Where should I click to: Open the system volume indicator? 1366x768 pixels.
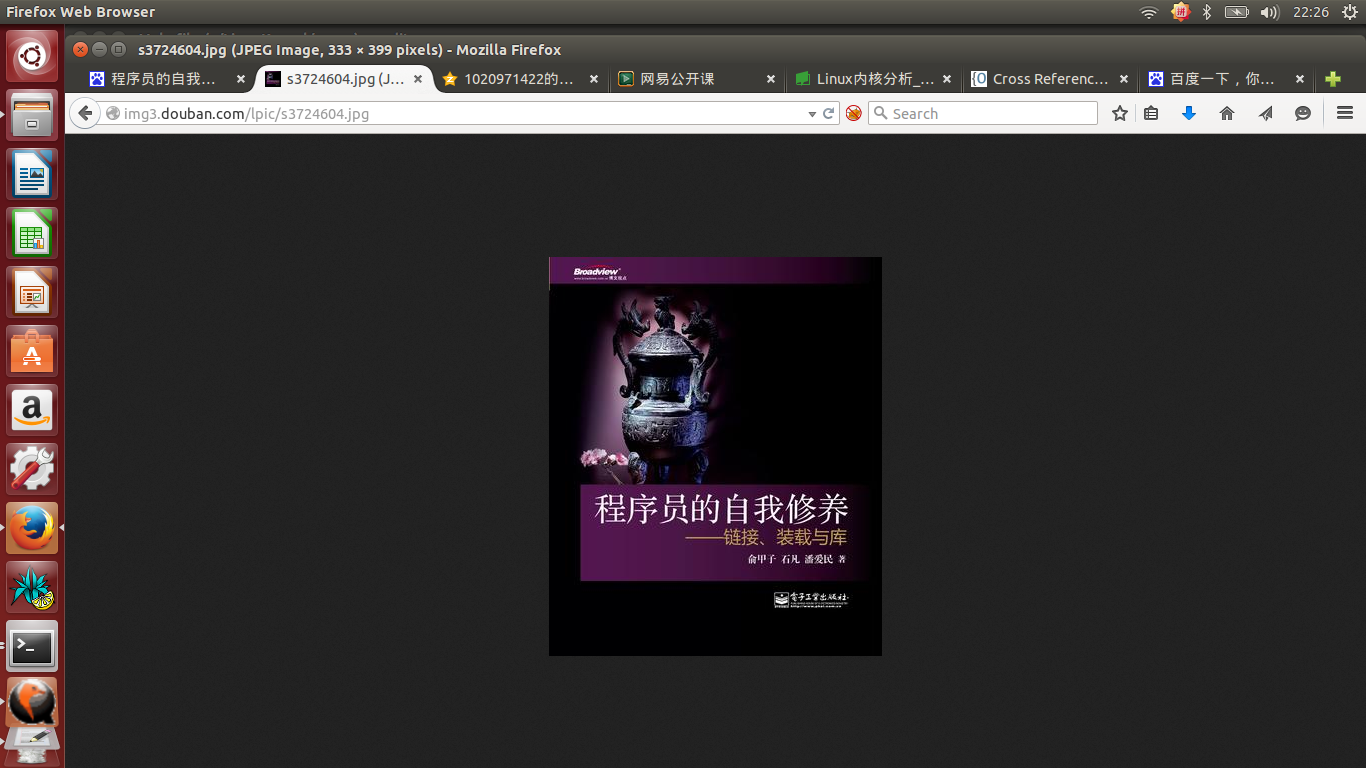pos(1269,12)
